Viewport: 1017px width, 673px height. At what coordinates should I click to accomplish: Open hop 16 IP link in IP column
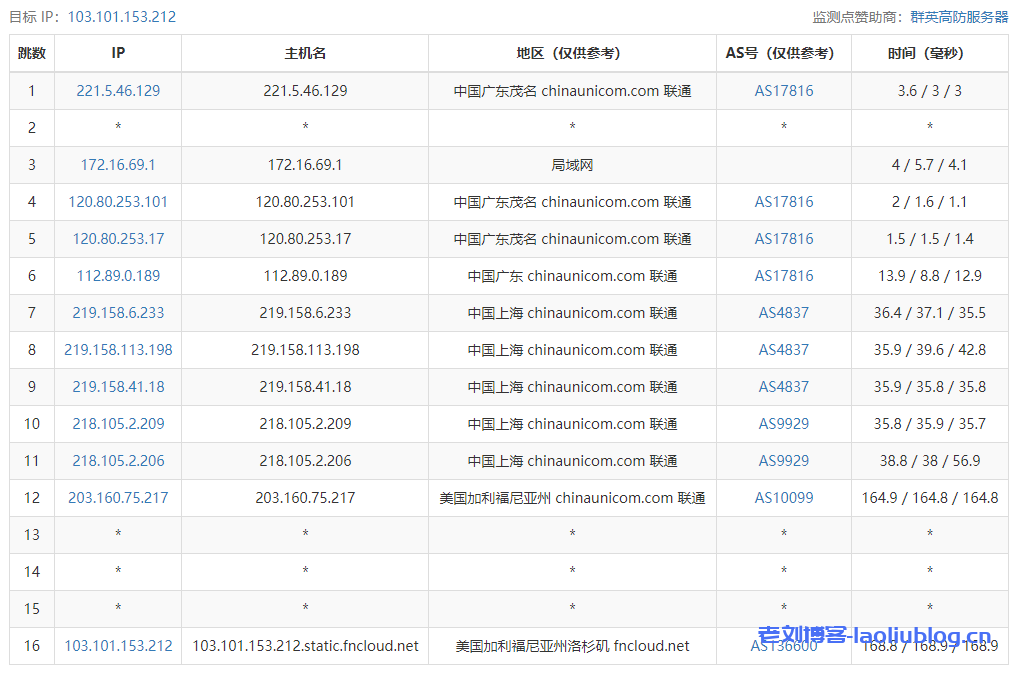click(x=118, y=646)
